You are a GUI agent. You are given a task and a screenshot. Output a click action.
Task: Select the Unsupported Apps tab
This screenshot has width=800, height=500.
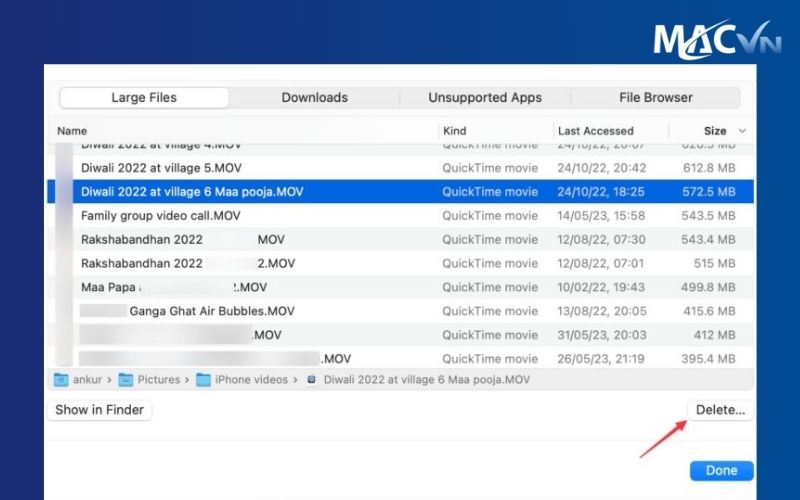485,97
